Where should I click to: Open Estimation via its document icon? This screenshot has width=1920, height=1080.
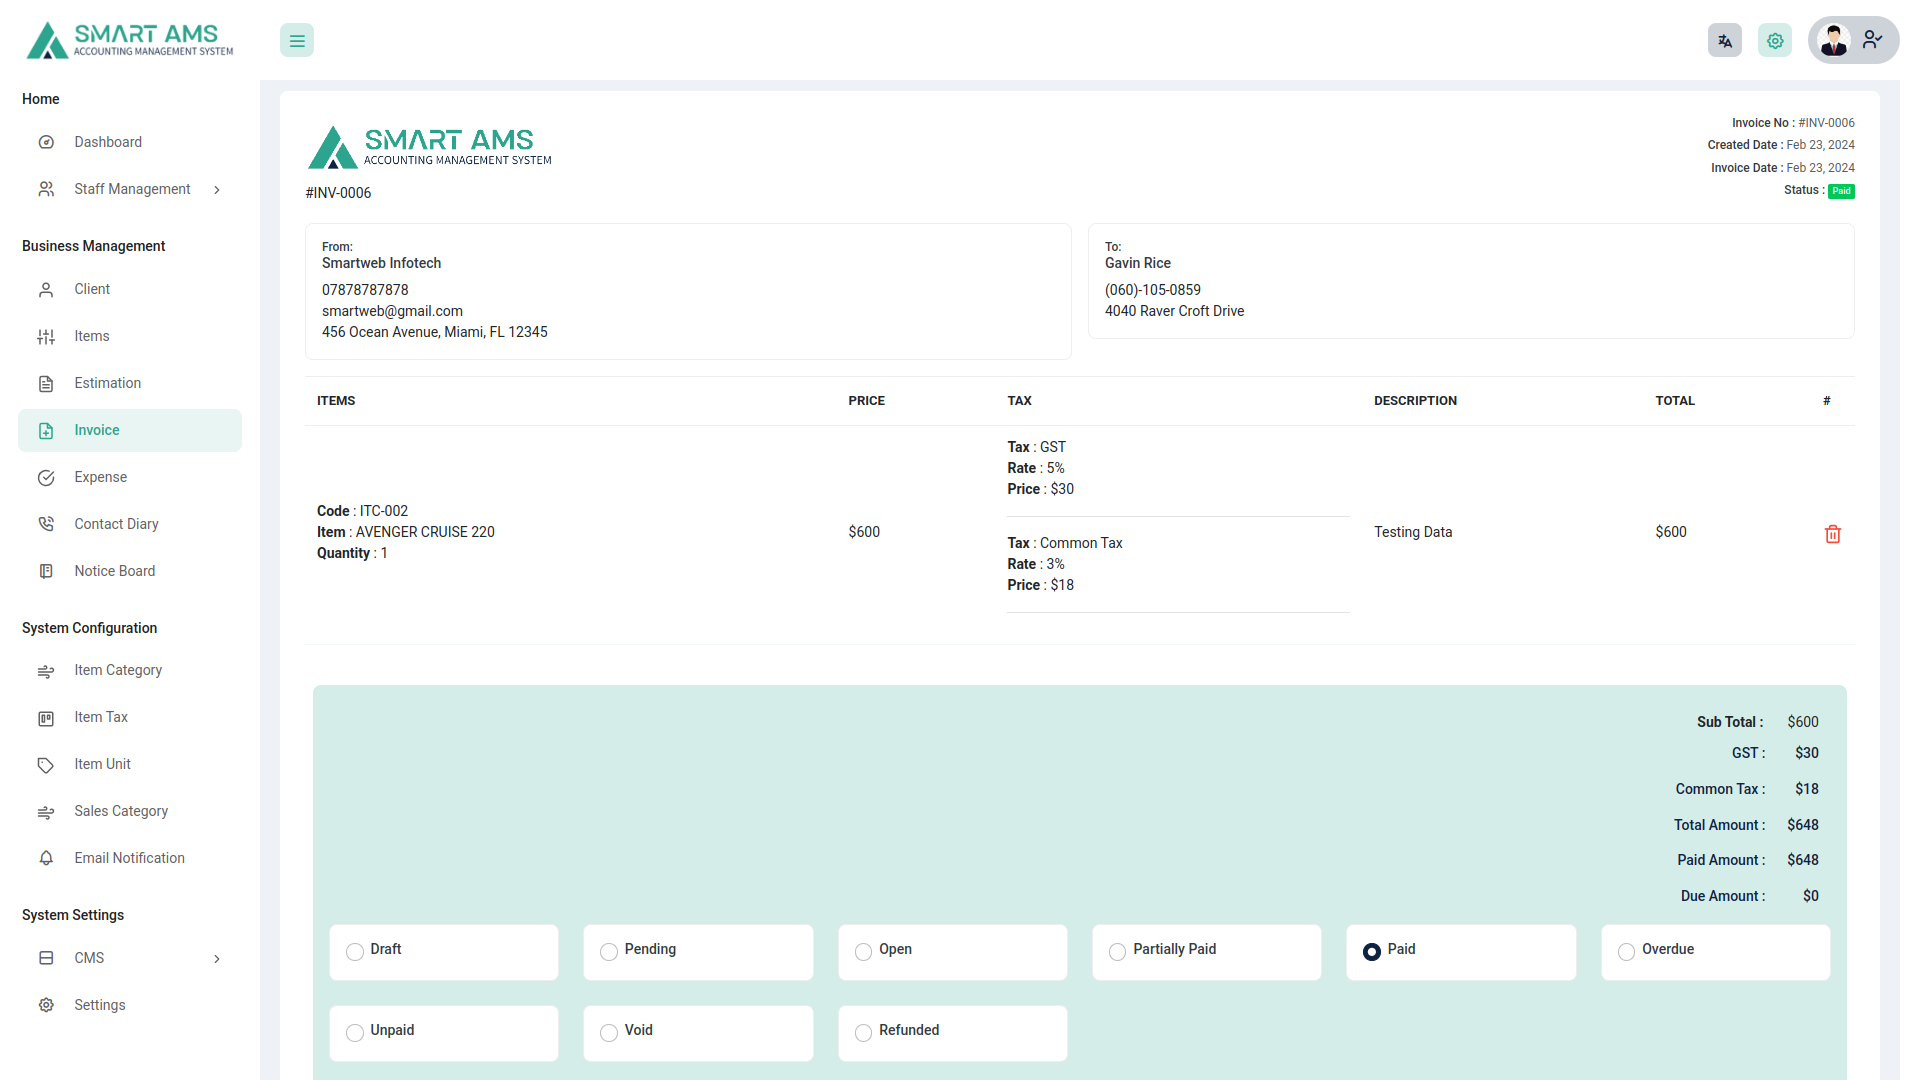(x=46, y=383)
